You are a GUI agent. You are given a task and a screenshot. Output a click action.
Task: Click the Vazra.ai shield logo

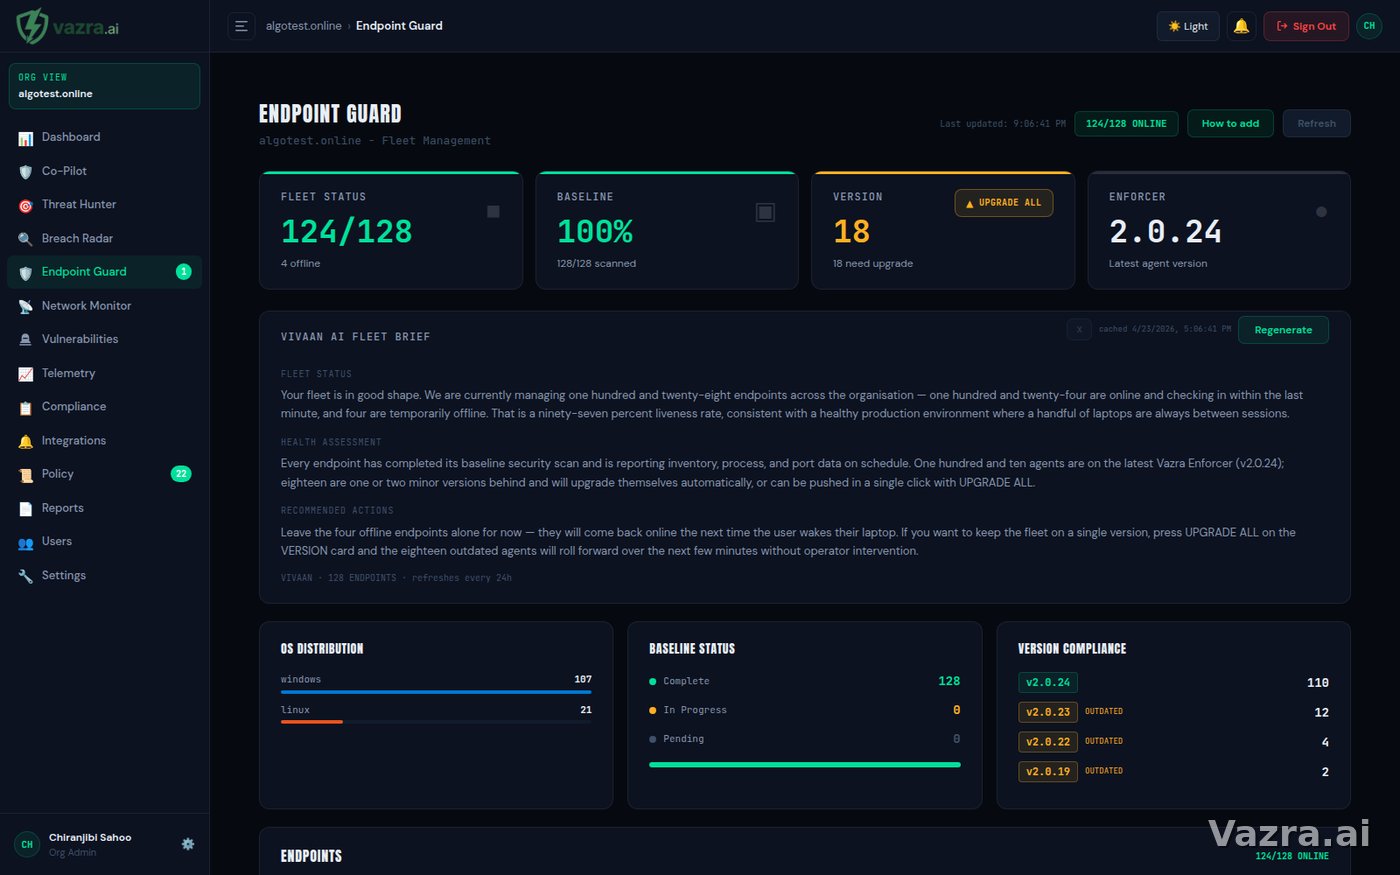[x=32, y=26]
